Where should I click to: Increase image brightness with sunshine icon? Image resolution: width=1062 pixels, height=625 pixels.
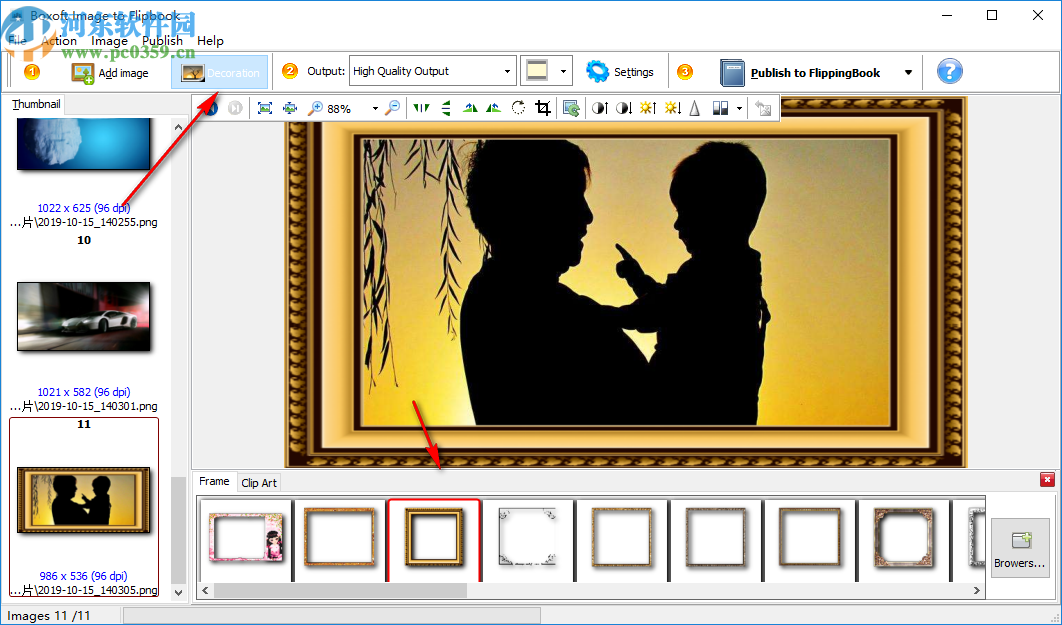tap(647, 107)
